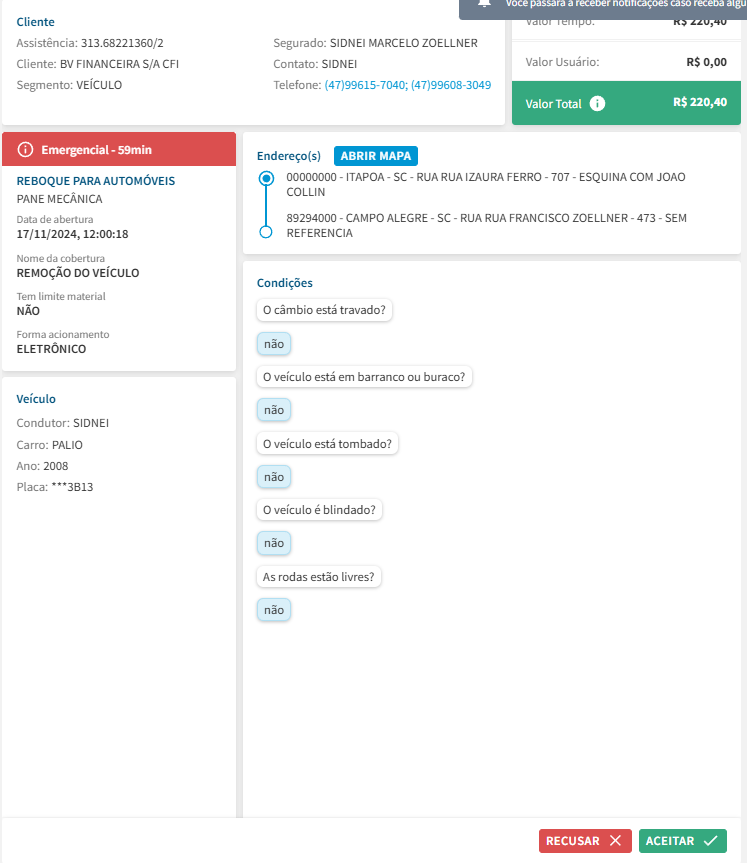Click the Endereço(s) section heading
The image size is (747, 863).
(288, 156)
